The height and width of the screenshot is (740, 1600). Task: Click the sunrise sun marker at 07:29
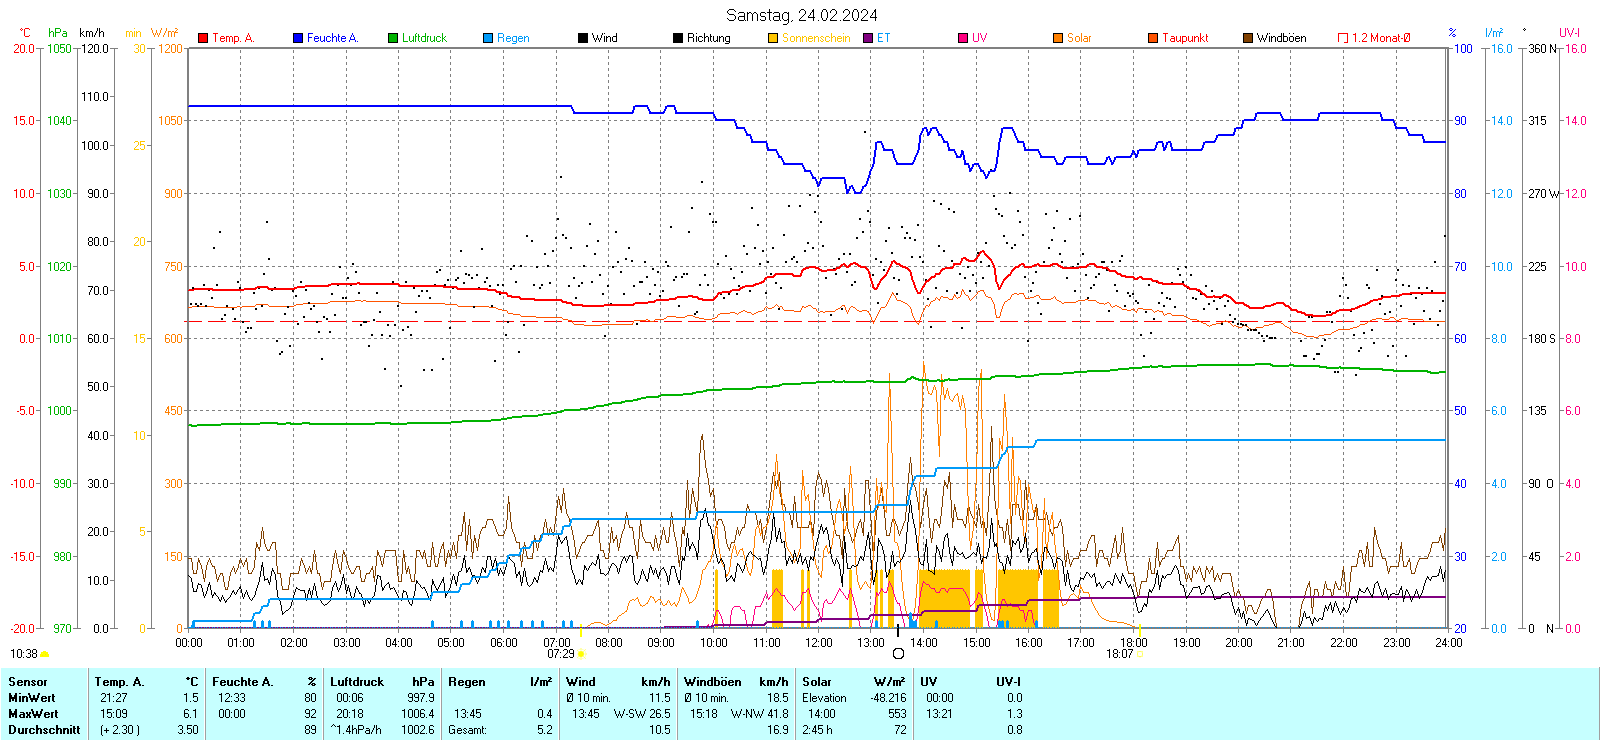(581, 654)
